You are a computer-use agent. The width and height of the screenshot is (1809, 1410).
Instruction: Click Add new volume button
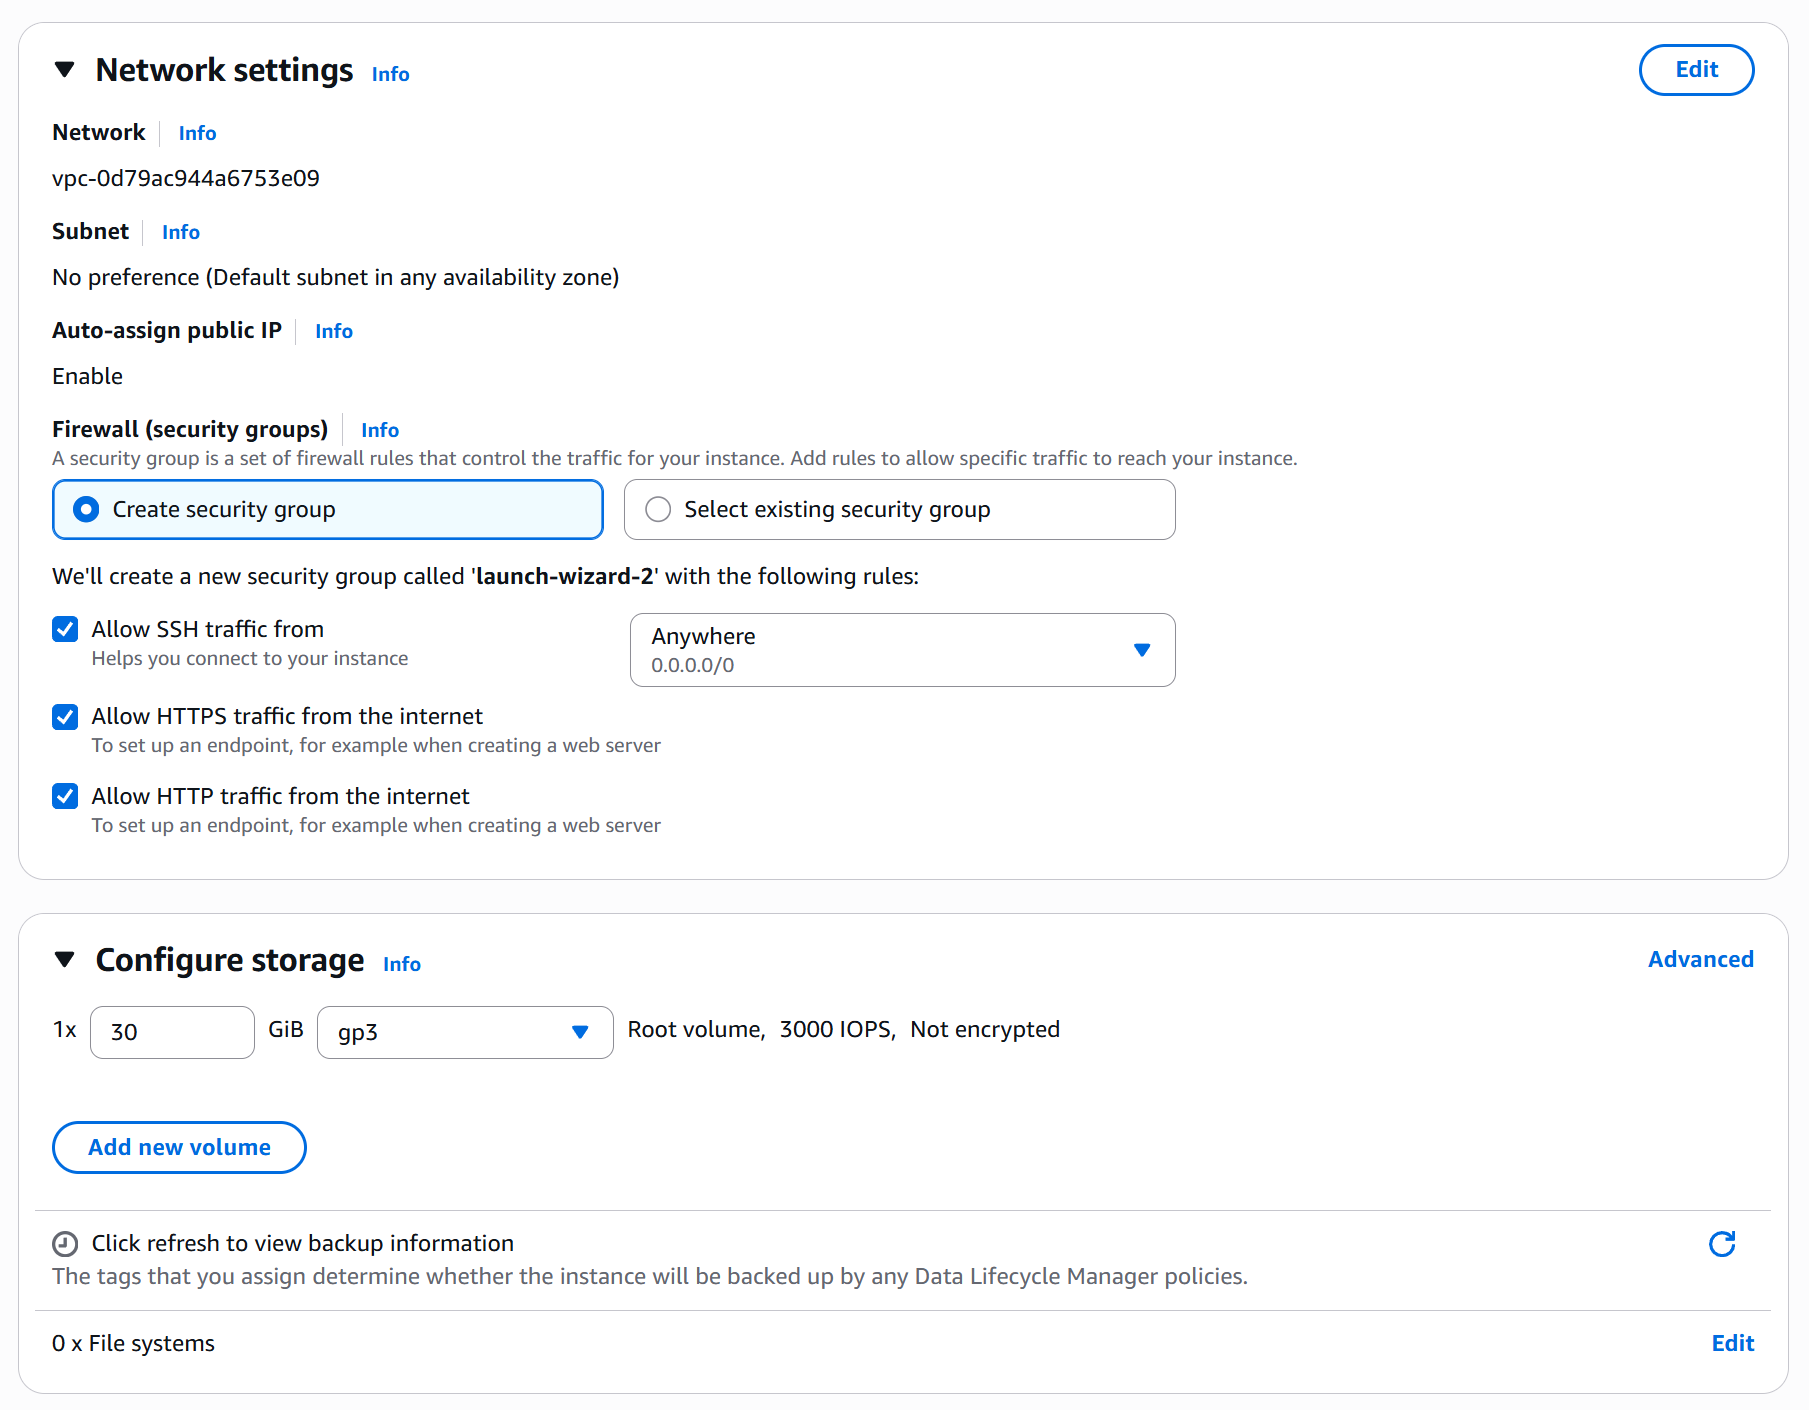pos(179,1147)
